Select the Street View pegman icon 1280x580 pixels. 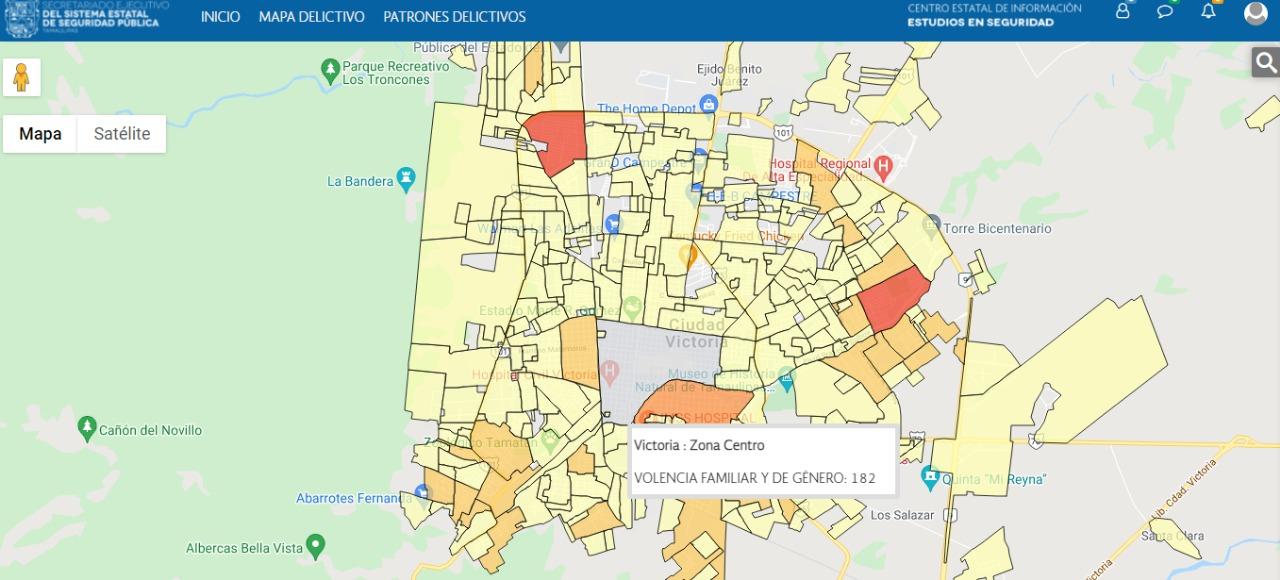(21, 77)
